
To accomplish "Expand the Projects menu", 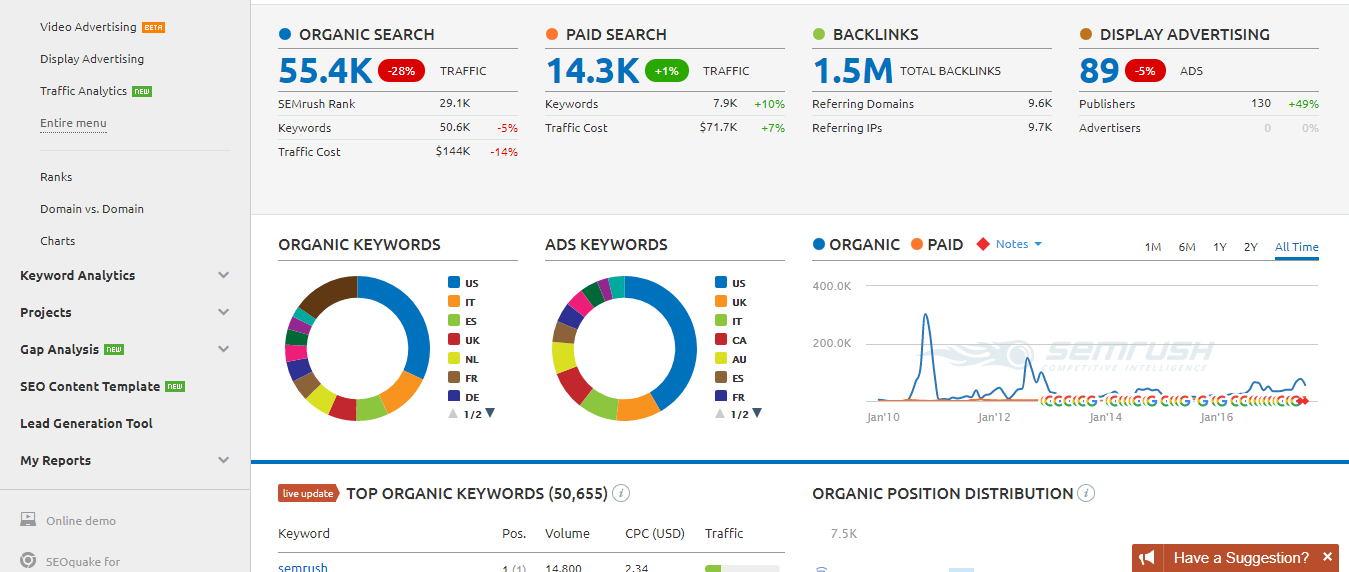I will 224,312.
